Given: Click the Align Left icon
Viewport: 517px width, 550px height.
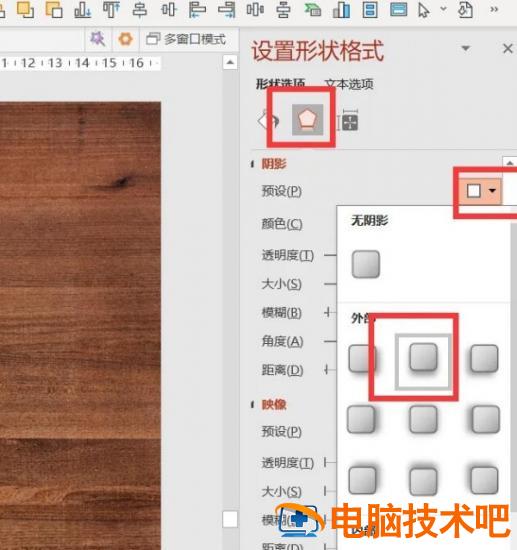Looking at the screenshot, I should [x=197, y=9].
